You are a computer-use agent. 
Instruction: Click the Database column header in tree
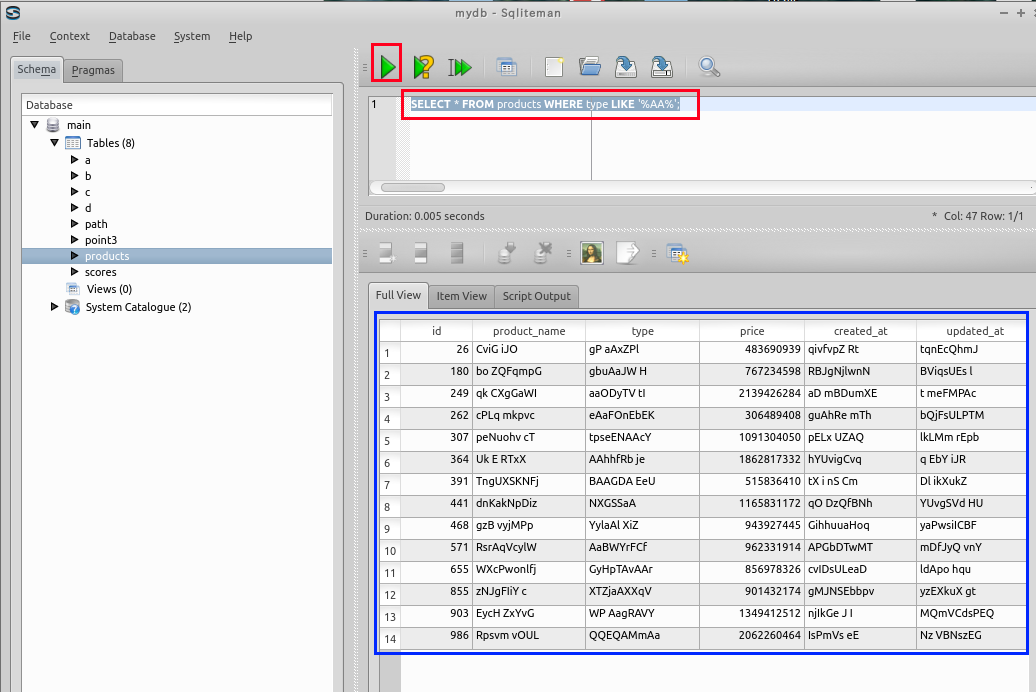pos(176,104)
